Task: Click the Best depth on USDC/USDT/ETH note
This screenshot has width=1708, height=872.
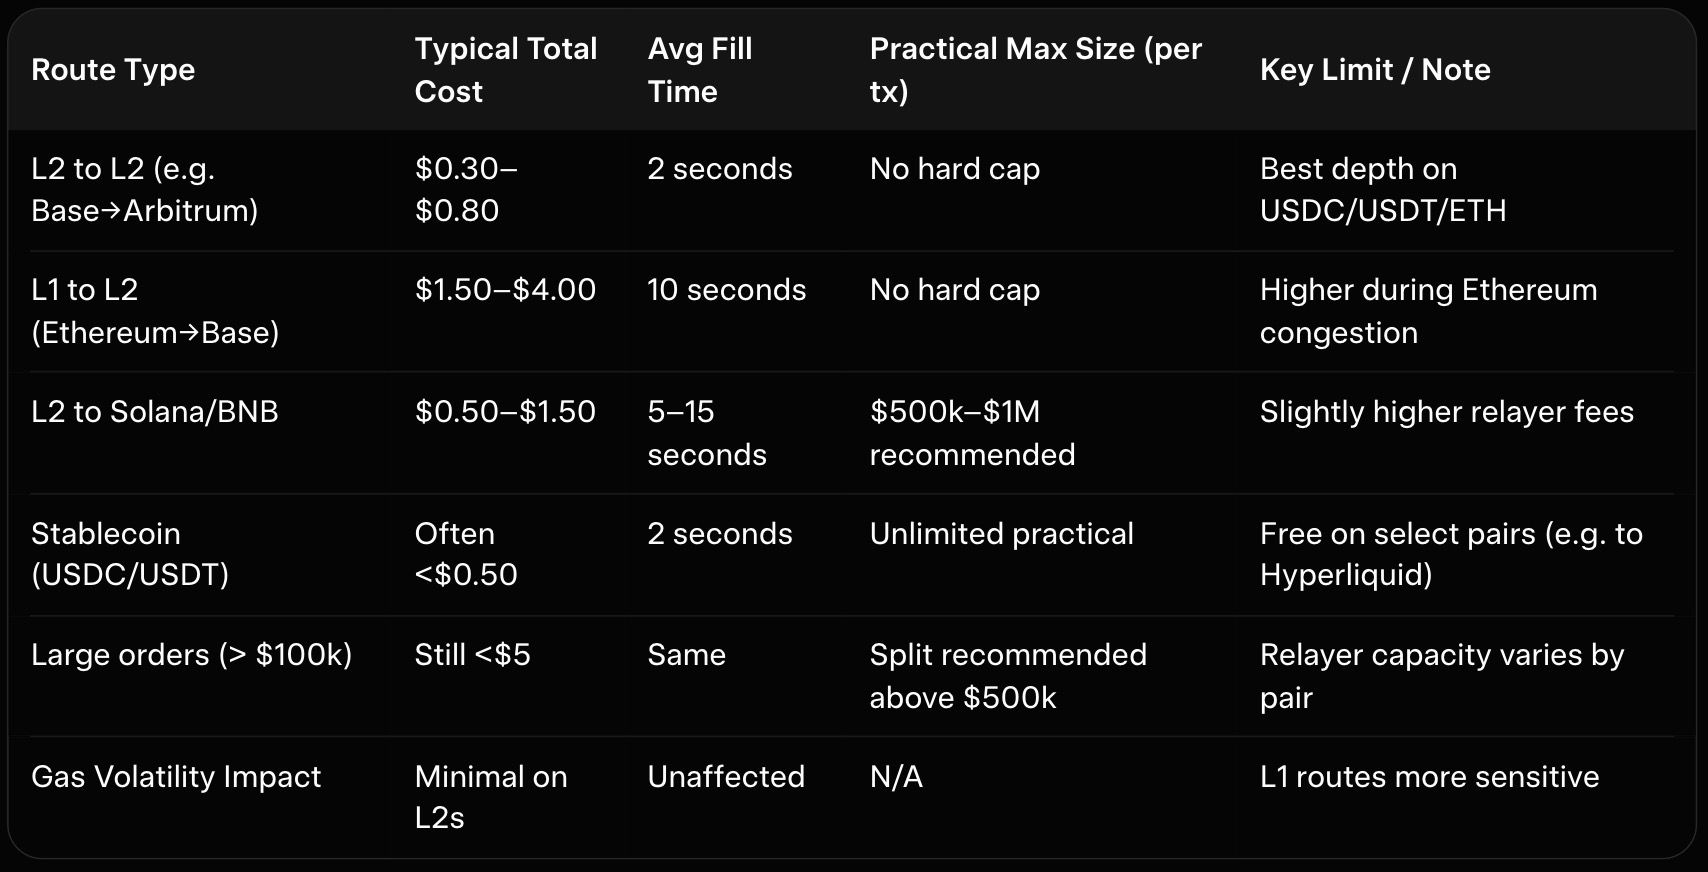Action: pyautogui.click(x=1382, y=190)
